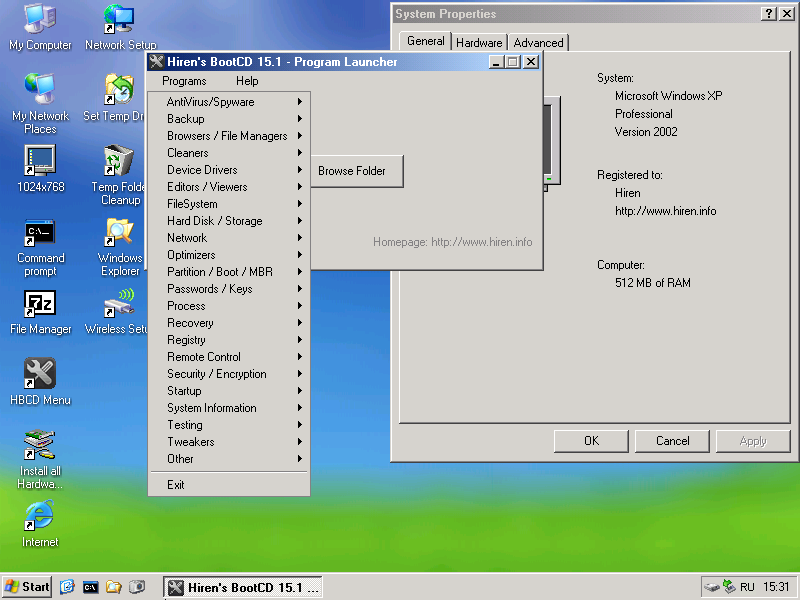This screenshot has width=800, height=600.
Task: Close the System Properties dialog
Action: click(x=787, y=14)
